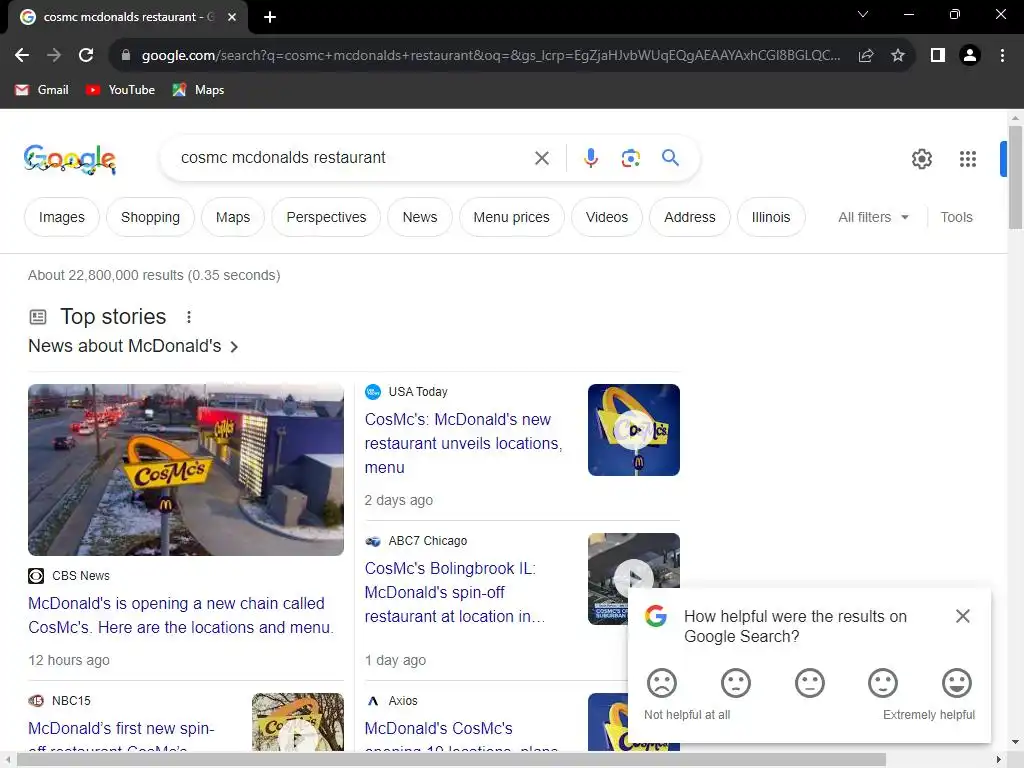The width and height of the screenshot is (1024, 768).
Task: Open Chrome's three-dot menu
Action: 1002,56
